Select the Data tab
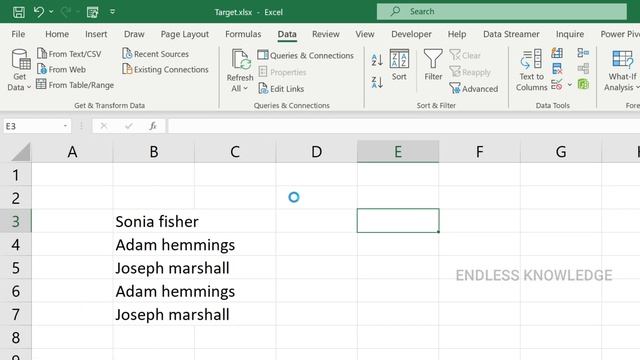Image resolution: width=640 pixels, height=360 pixels. (287, 34)
